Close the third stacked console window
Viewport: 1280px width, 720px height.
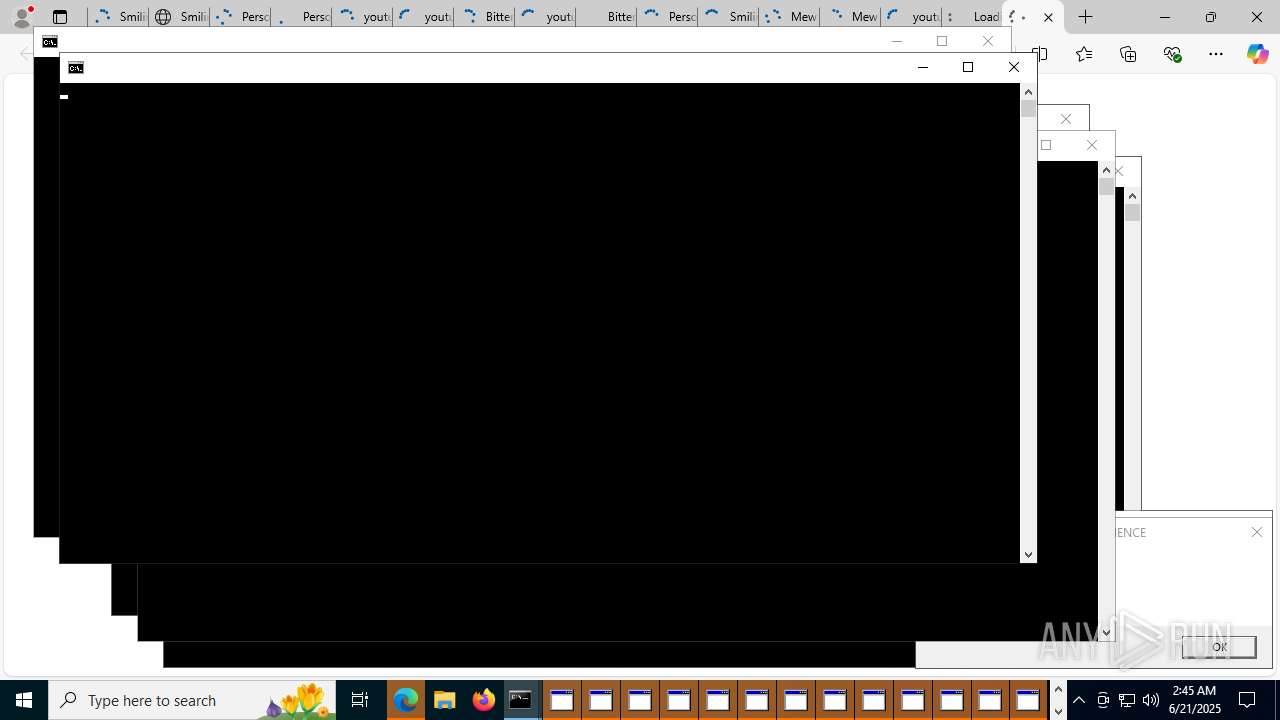1065,119
